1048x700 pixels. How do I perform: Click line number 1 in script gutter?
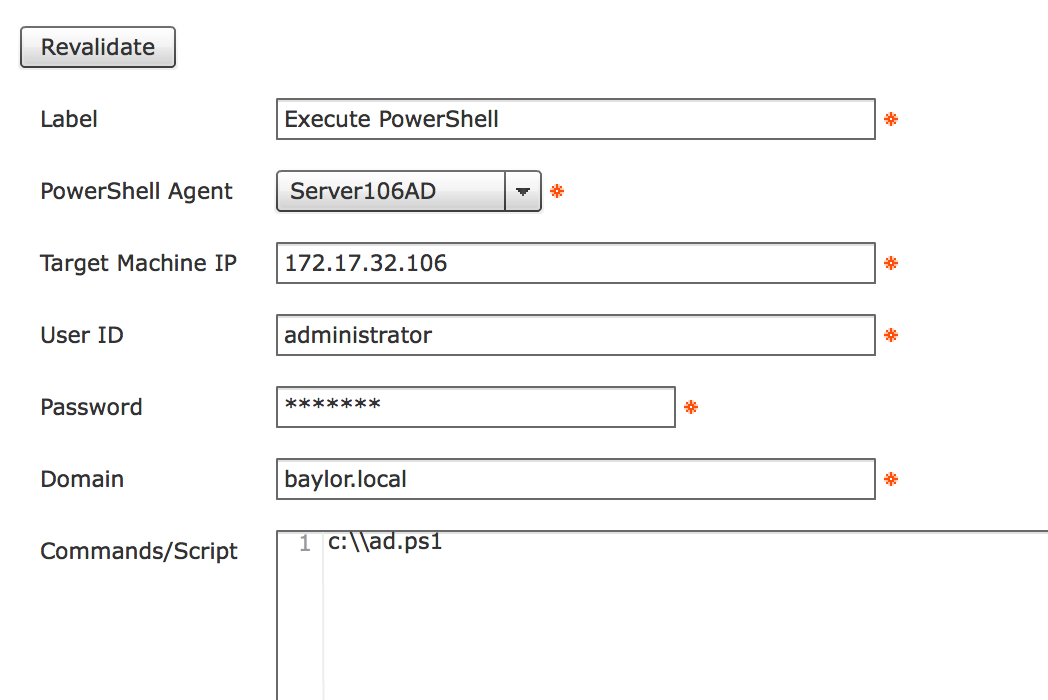305,543
